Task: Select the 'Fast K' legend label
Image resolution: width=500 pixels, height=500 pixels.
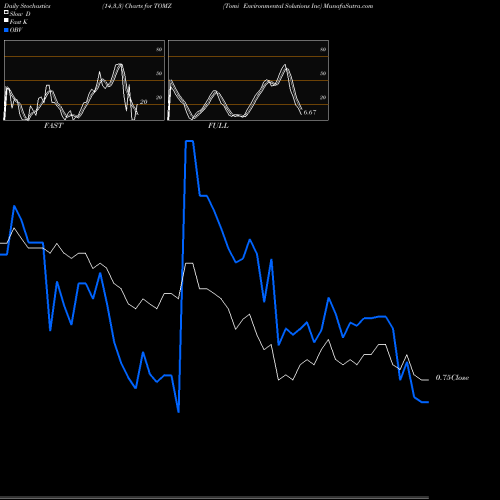Action: pyautogui.click(x=19, y=22)
